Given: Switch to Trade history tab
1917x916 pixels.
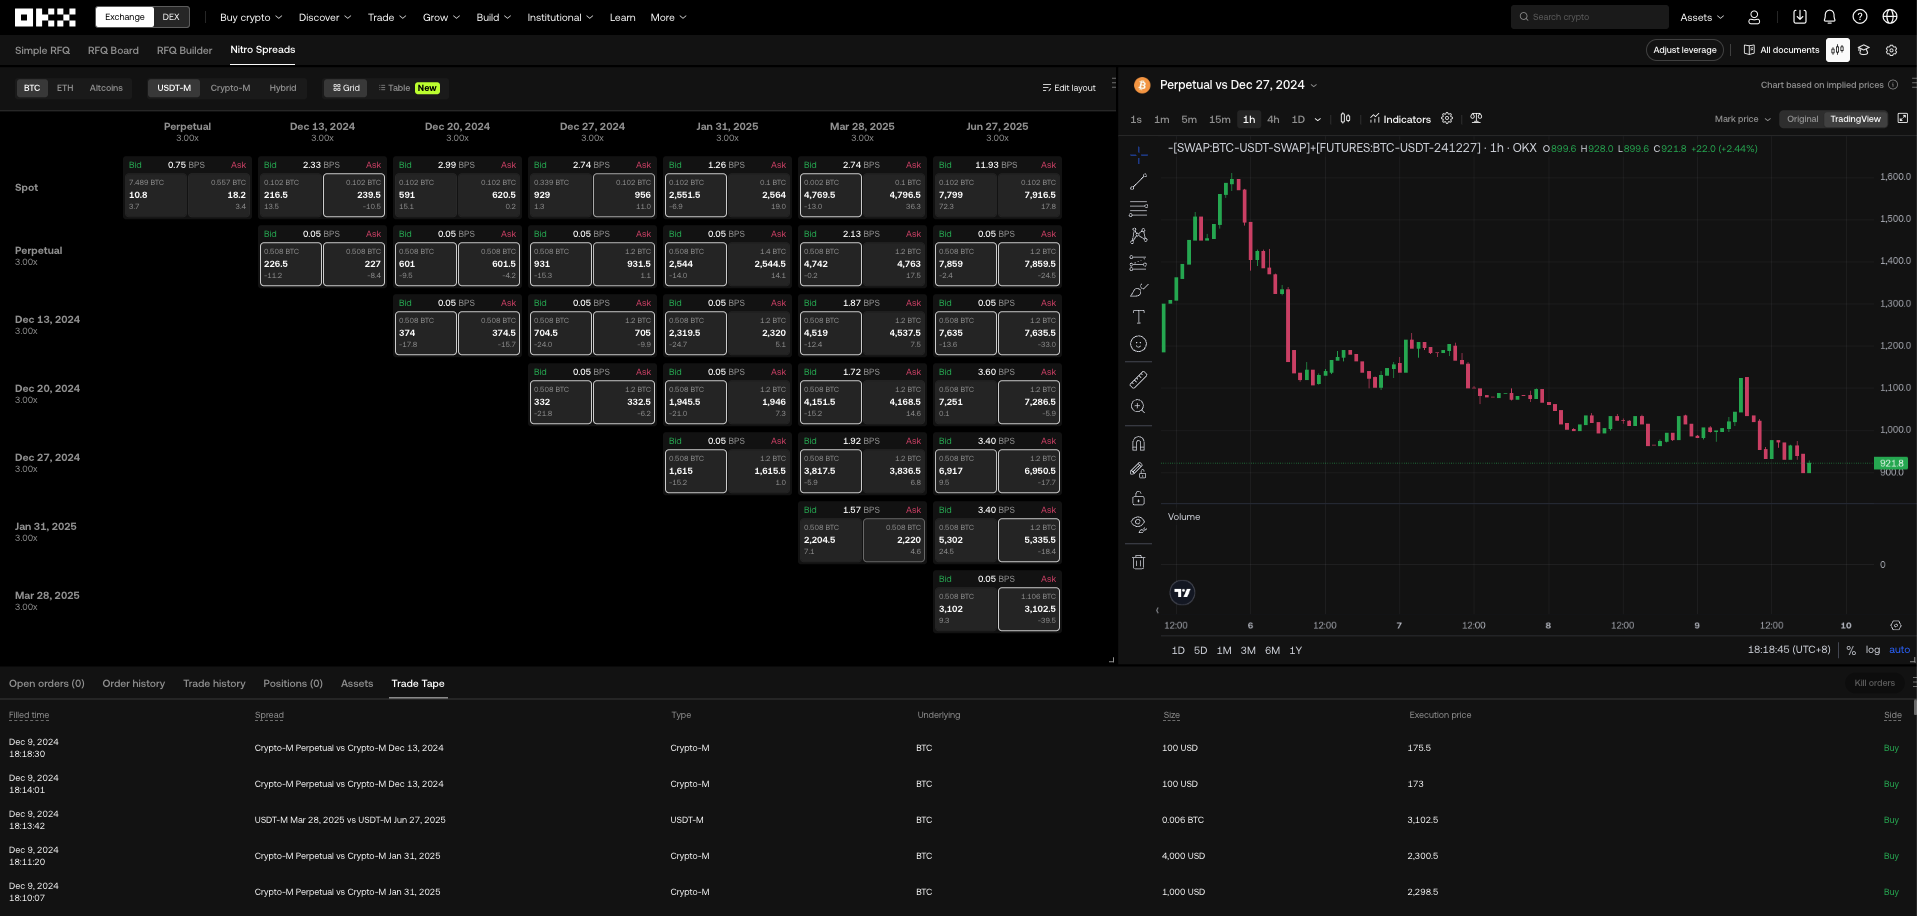Looking at the screenshot, I should pos(214,684).
